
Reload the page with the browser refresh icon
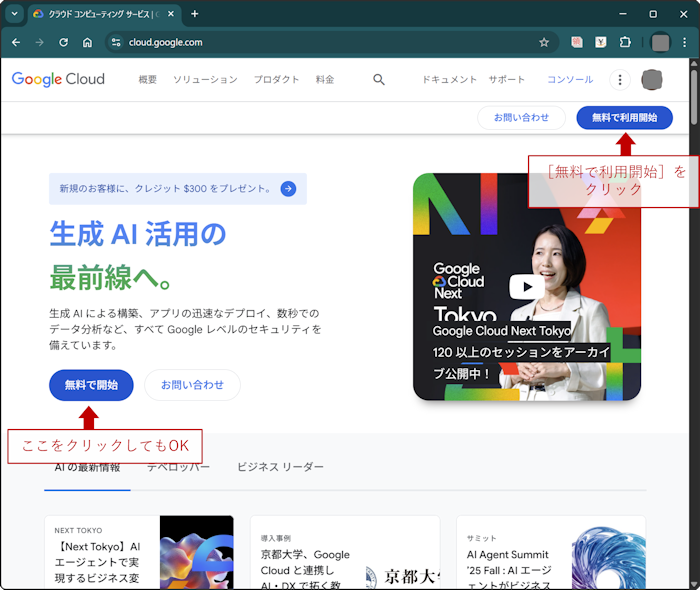tap(63, 43)
